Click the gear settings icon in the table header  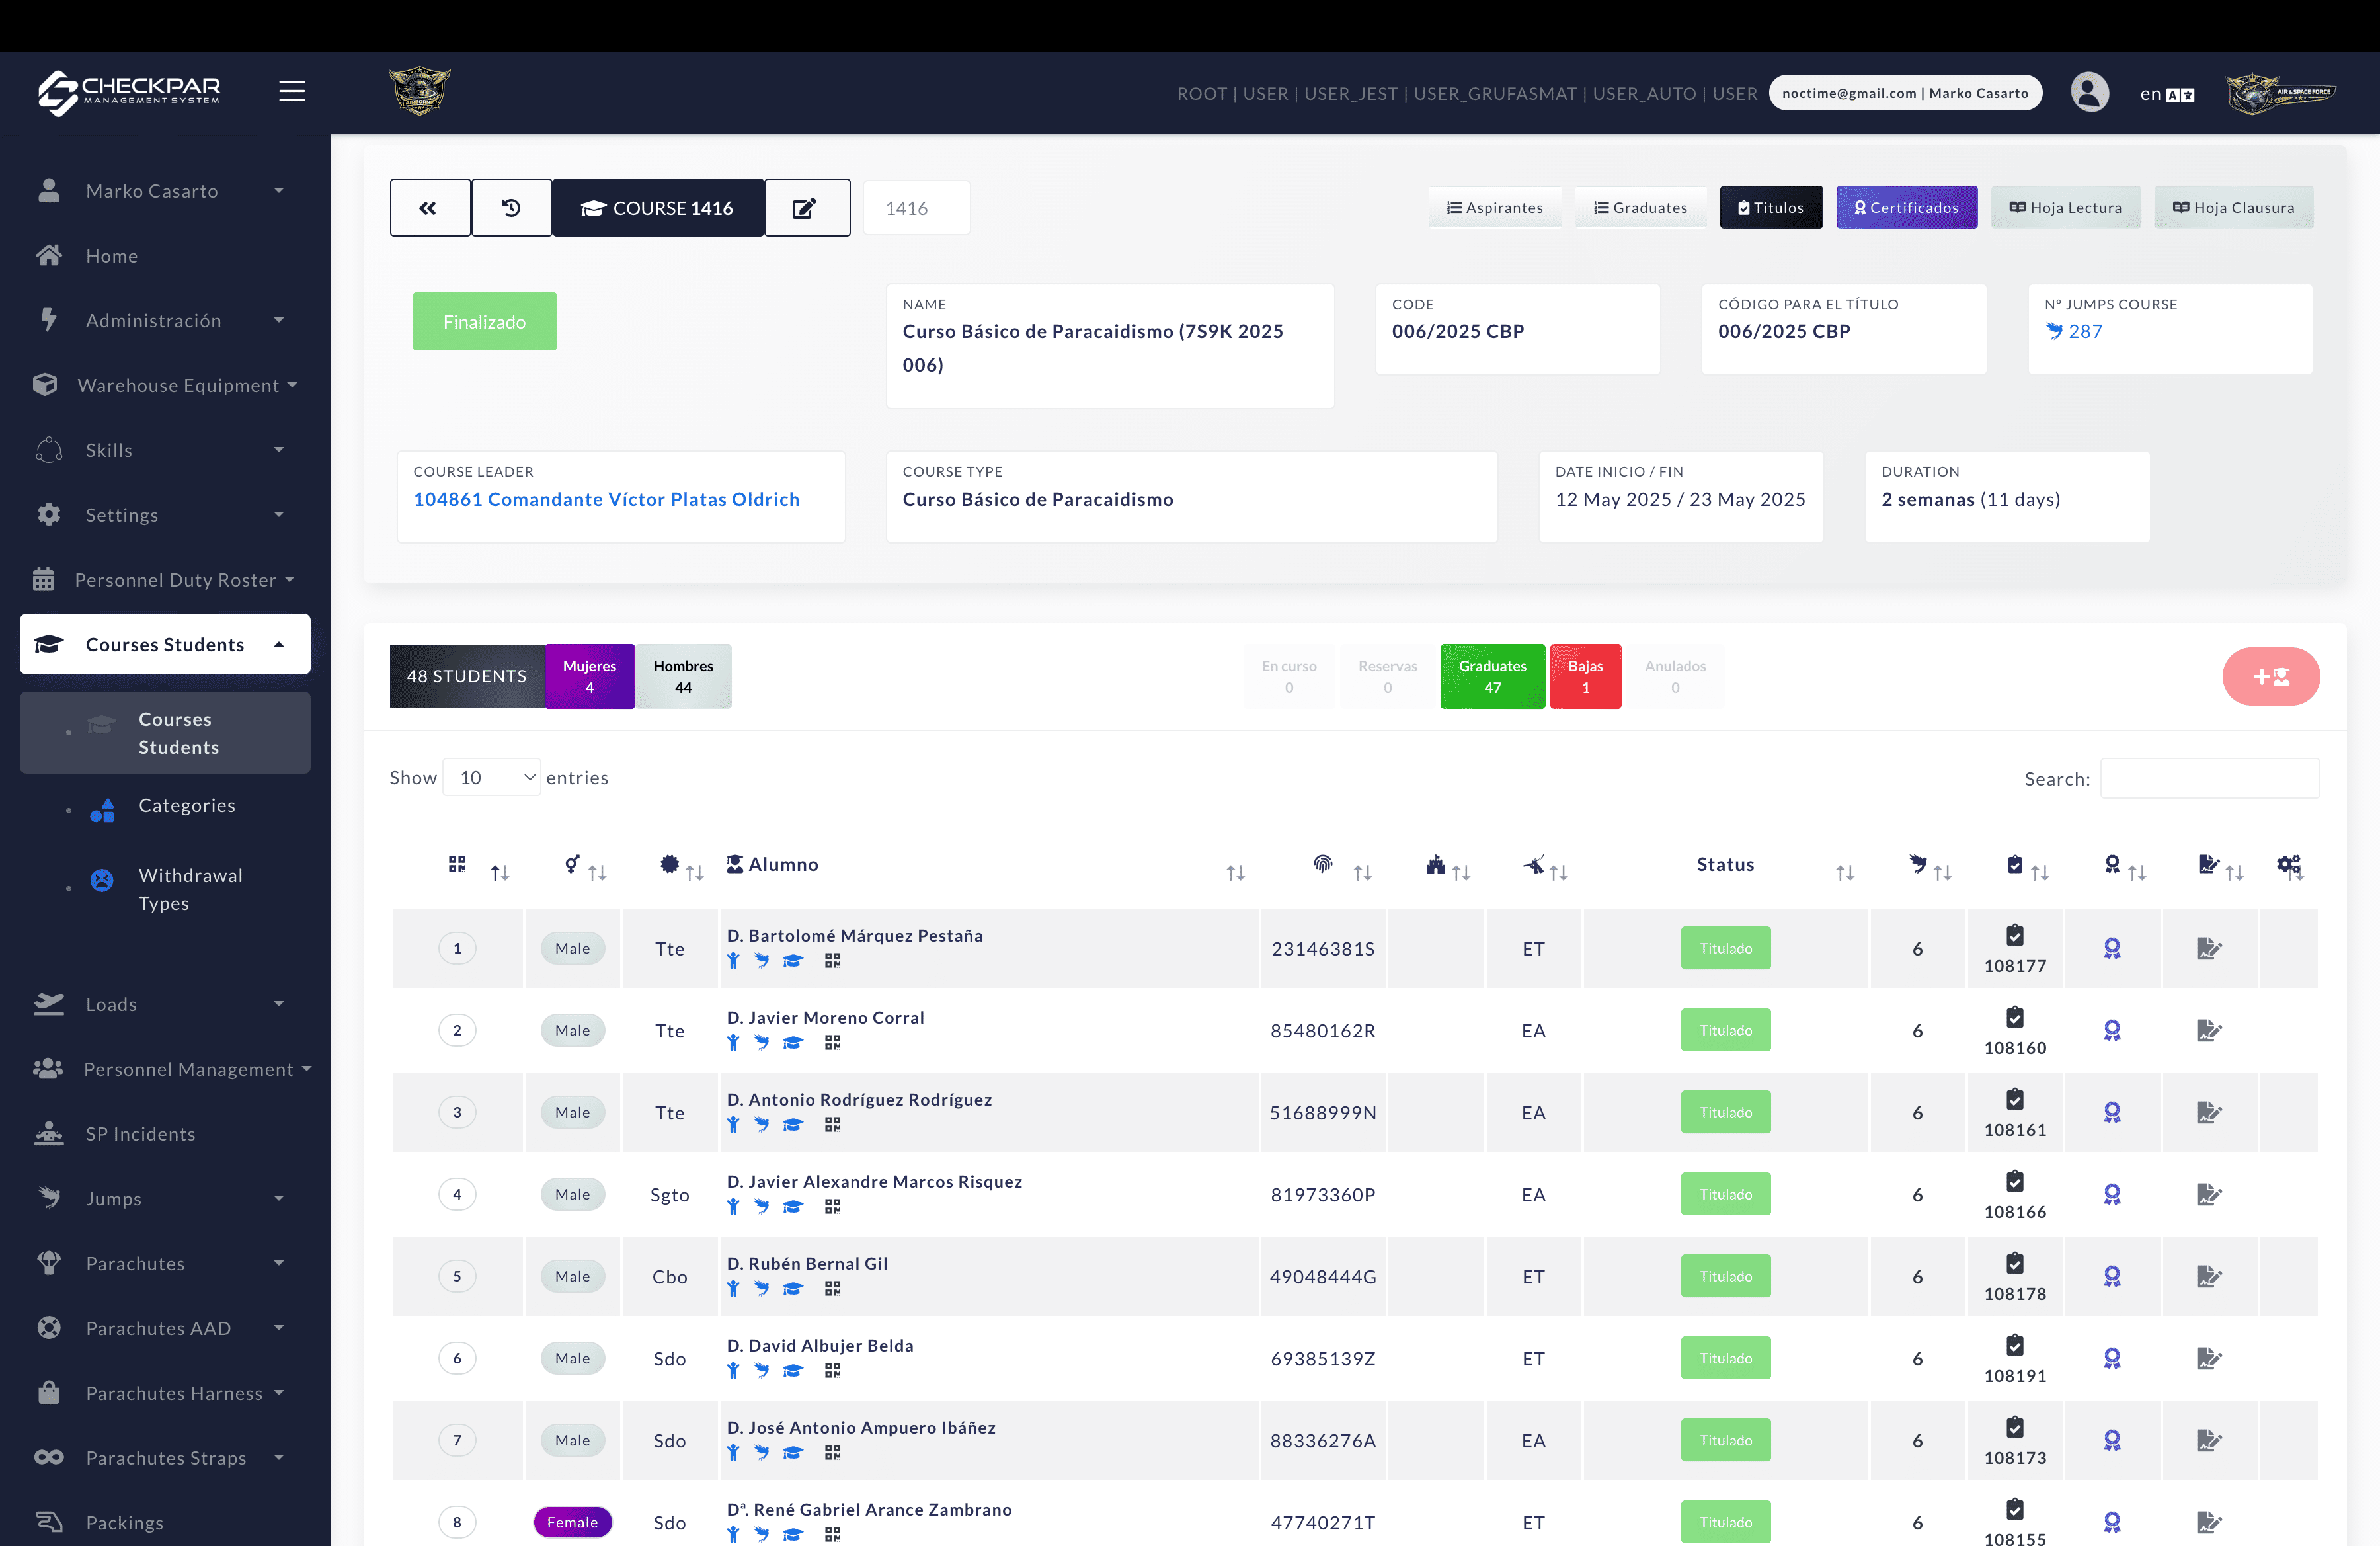[x=2290, y=864]
